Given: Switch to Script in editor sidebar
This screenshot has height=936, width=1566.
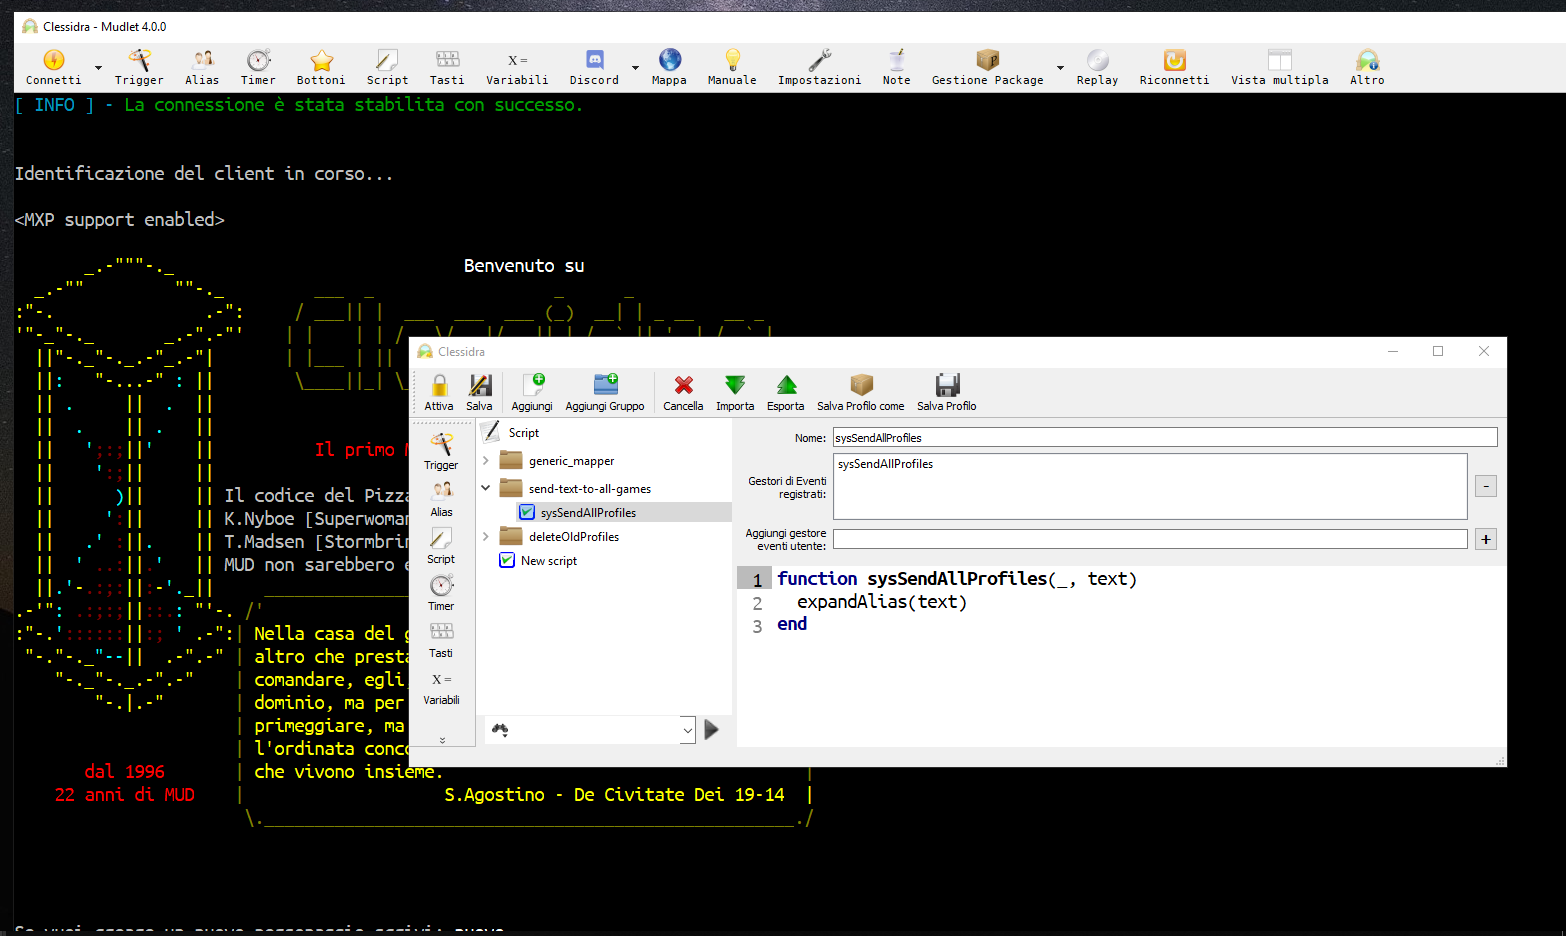Looking at the screenshot, I should point(441,546).
